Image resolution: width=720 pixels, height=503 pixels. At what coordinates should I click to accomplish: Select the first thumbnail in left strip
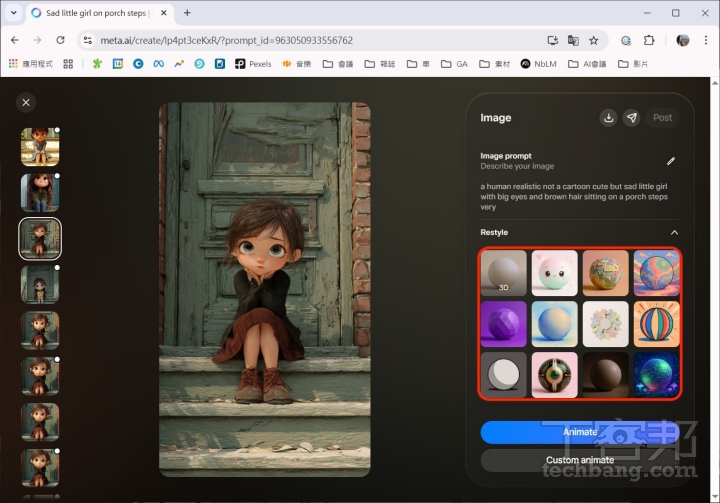[40, 147]
